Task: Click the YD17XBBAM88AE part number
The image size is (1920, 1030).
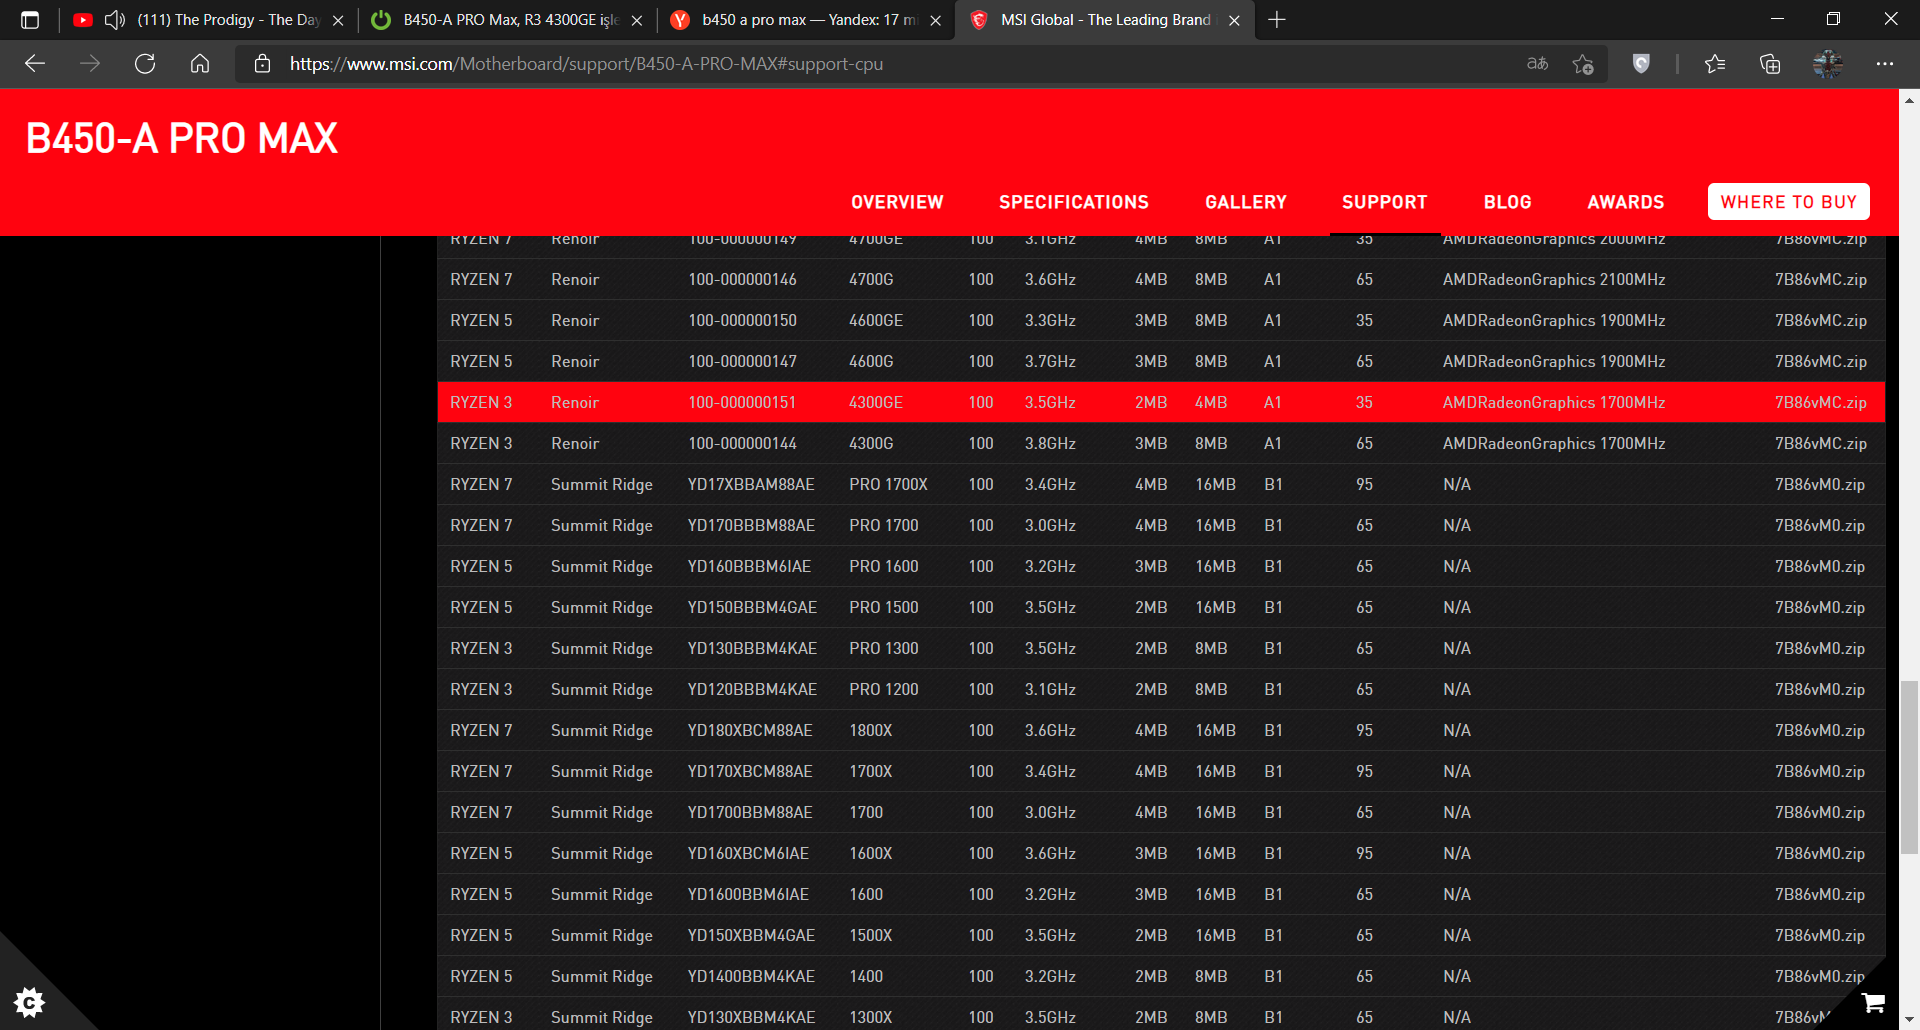Action: coord(751,485)
